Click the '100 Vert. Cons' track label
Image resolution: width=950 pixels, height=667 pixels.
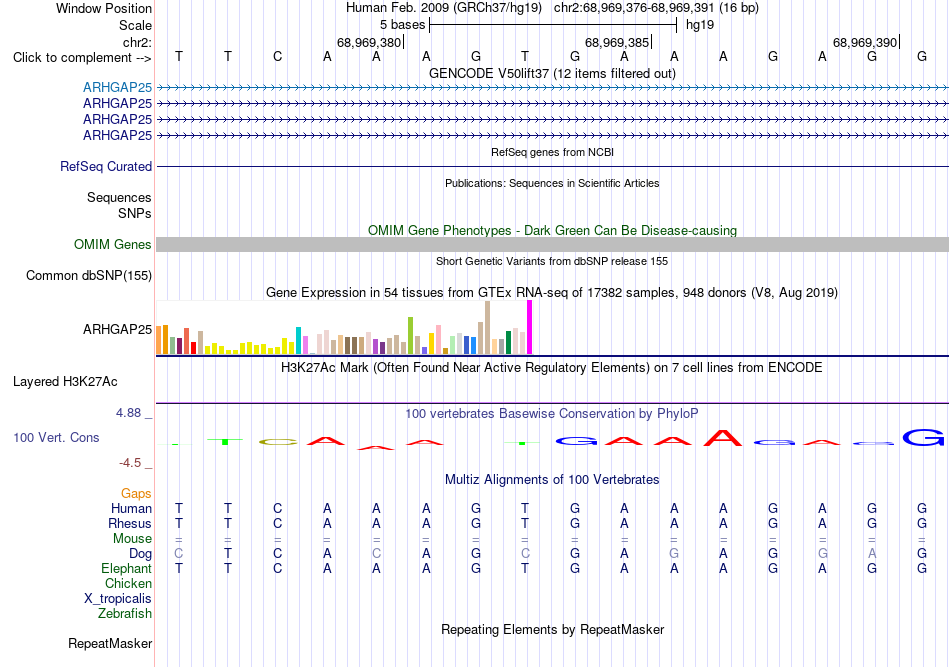pyautogui.click(x=56, y=437)
